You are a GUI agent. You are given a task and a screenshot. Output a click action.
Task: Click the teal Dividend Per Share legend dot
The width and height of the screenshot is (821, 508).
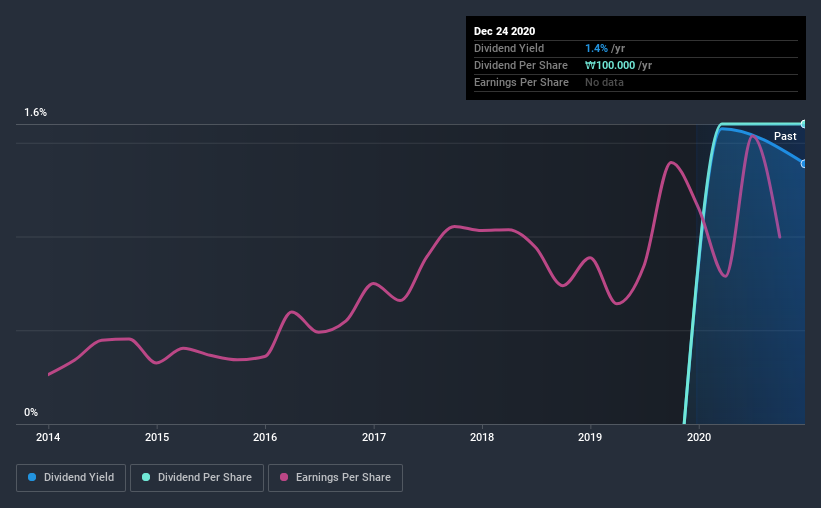pyautogui.click(x=146, y=477)
